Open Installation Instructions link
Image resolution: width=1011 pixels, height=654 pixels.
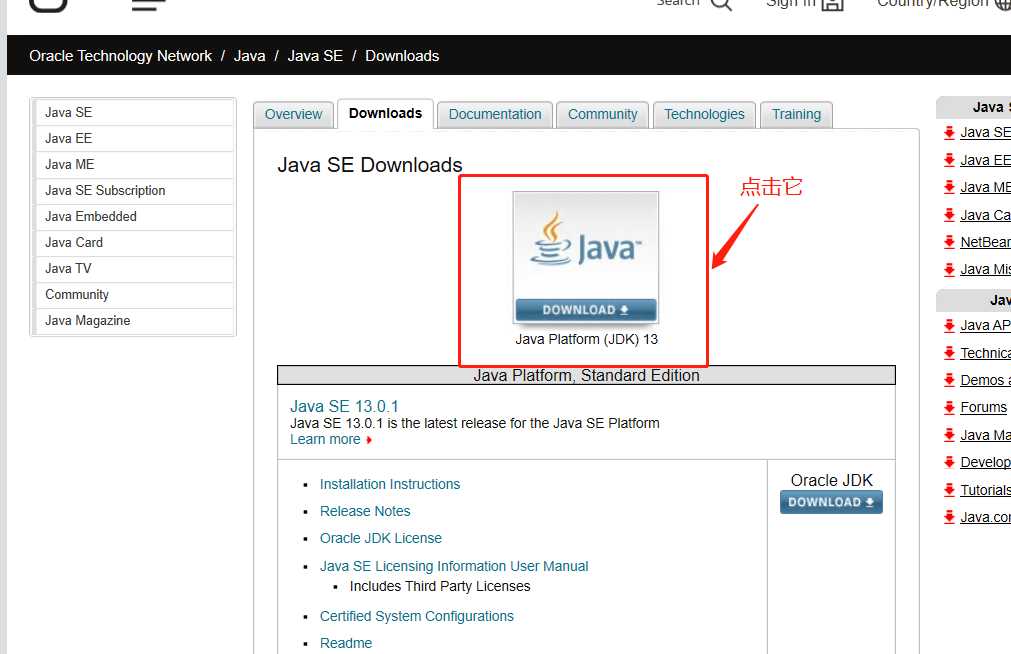pyautogui.click(x=390, y=484)
